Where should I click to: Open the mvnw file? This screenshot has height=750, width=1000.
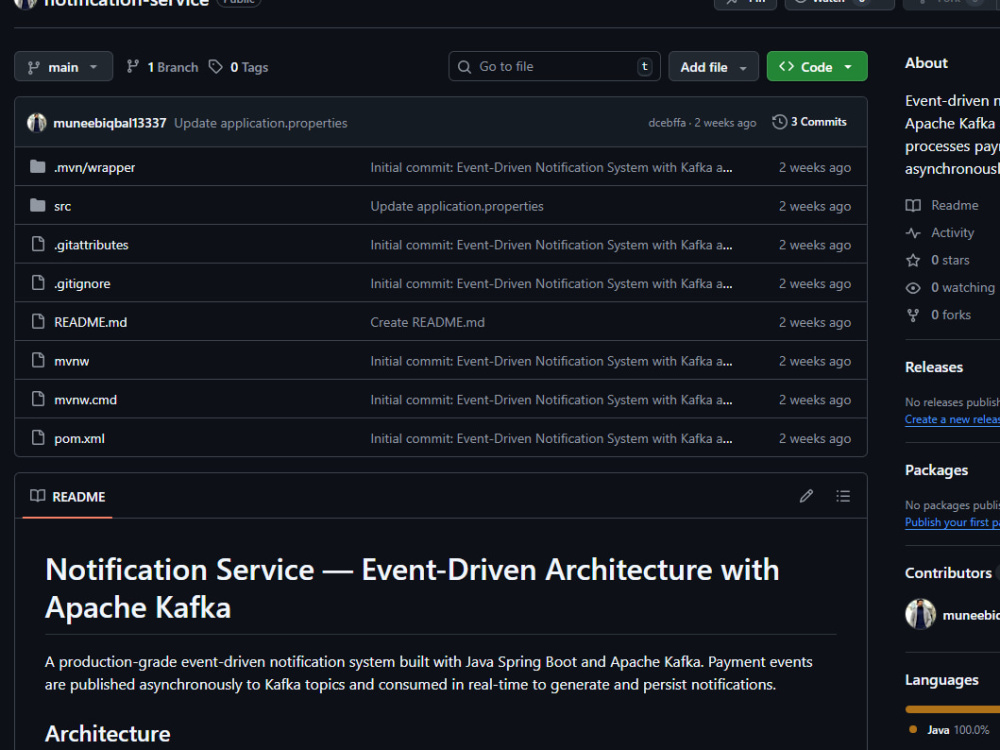(x=71, y=361)
